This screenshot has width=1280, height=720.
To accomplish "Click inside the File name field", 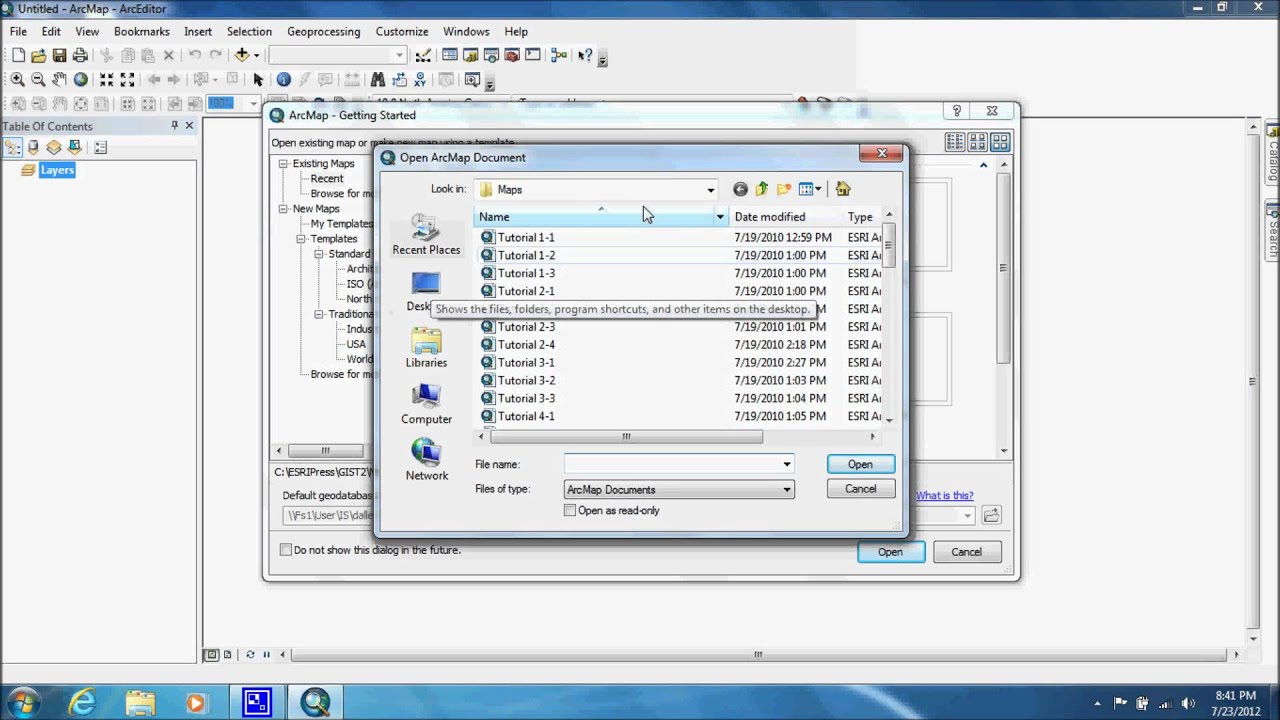I will pyautogui.click(x=672, y=464).
